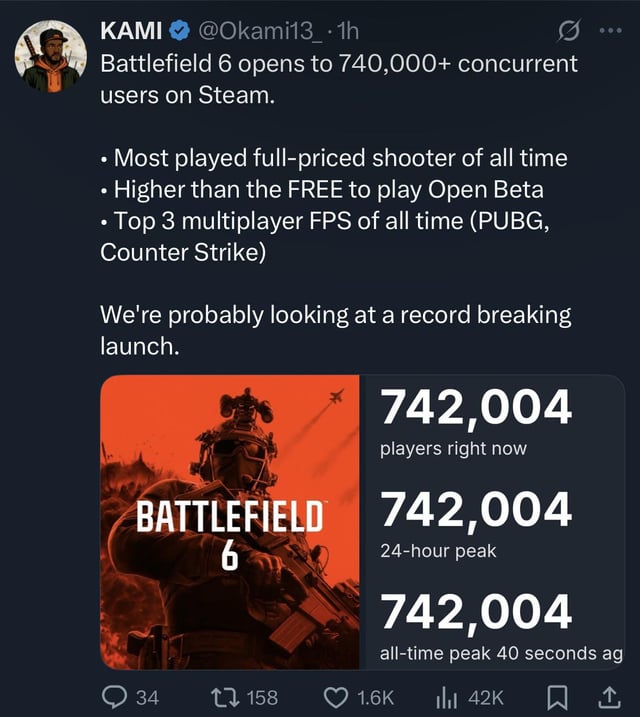Open the reply comment icon
Image resolution: width=640 pixels, height=717 pixels.
[114, 697]
